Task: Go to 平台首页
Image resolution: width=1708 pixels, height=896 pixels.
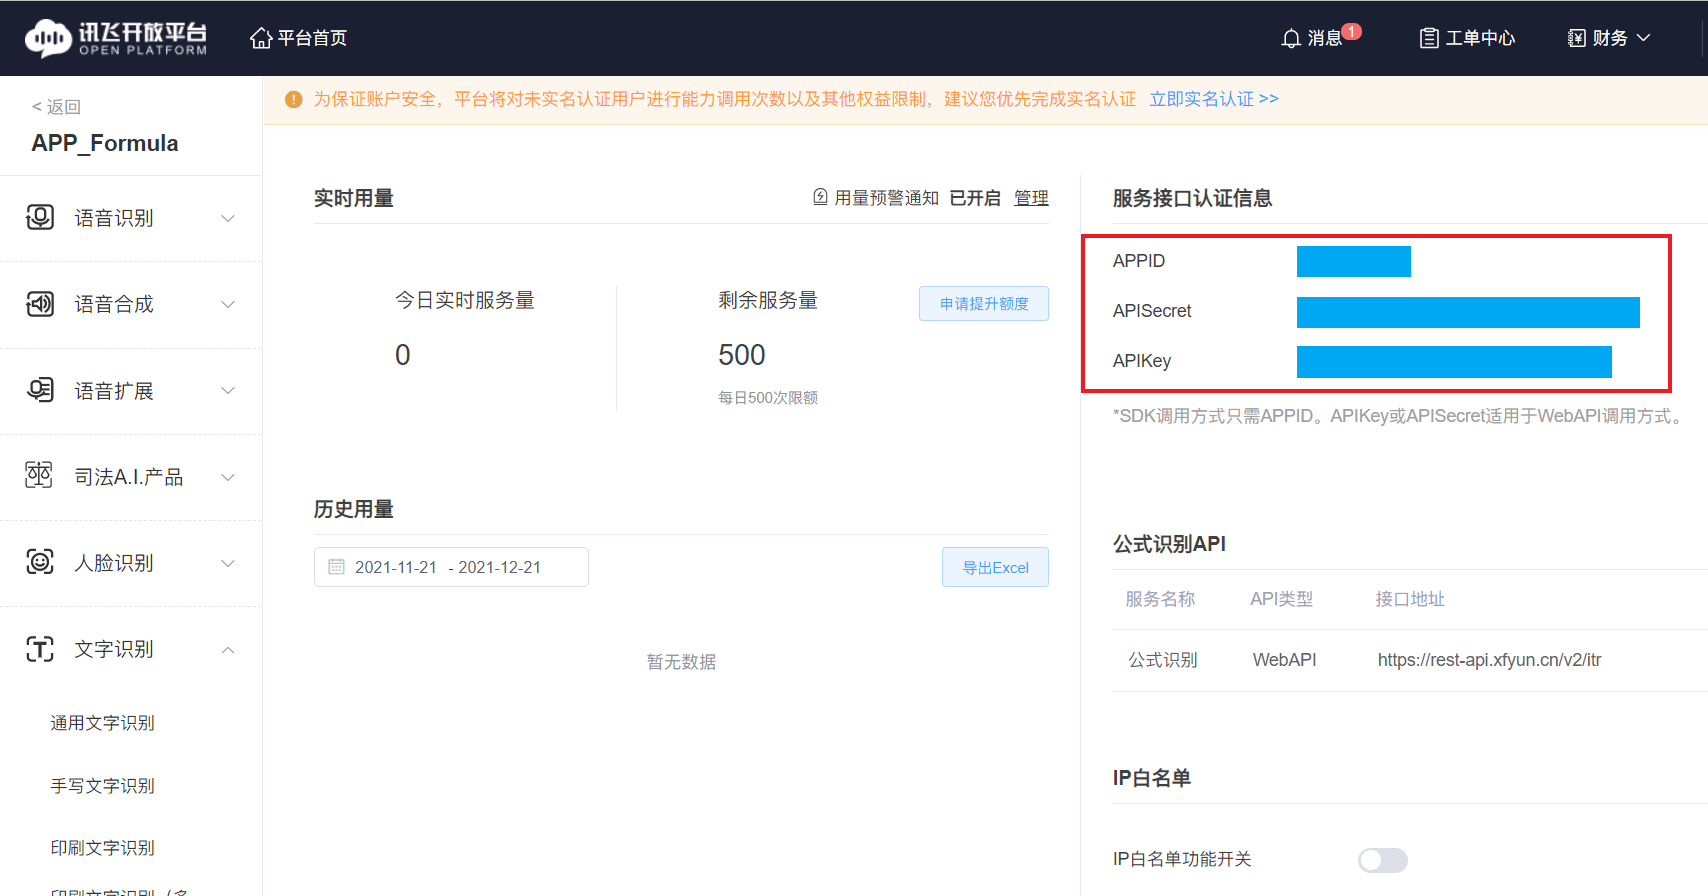Action: tap(312, 38)
